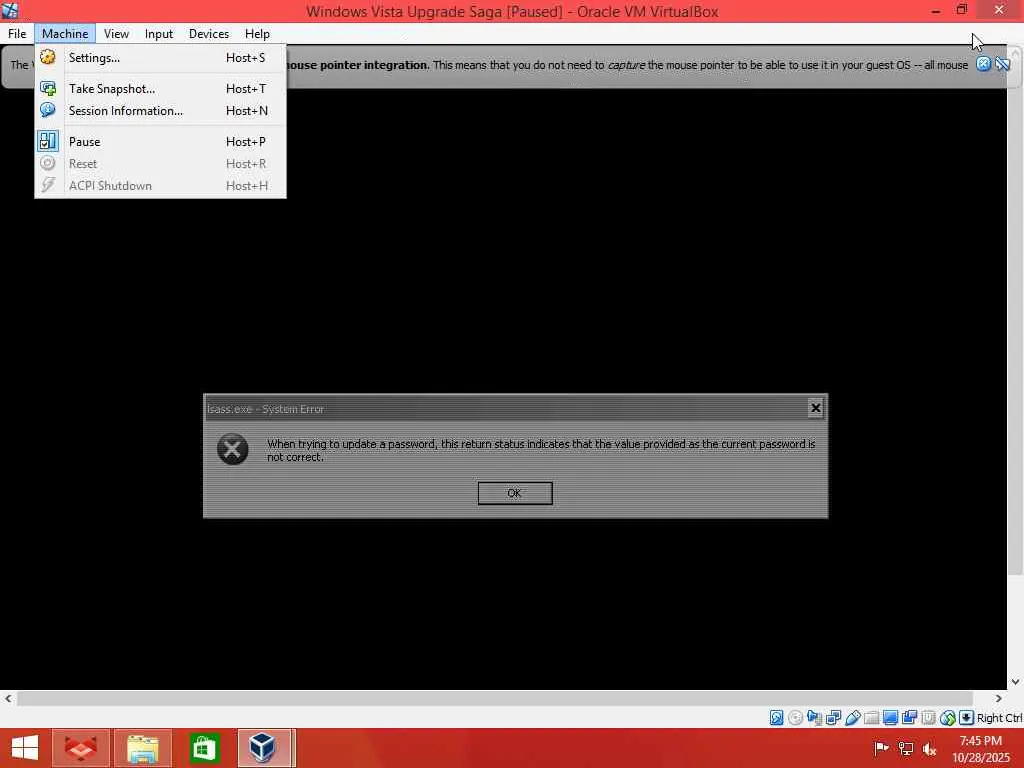The width and height of the screenshot is (1024, 768).
Task: Click the muted volume tray icon
Action: click(929, 748)
